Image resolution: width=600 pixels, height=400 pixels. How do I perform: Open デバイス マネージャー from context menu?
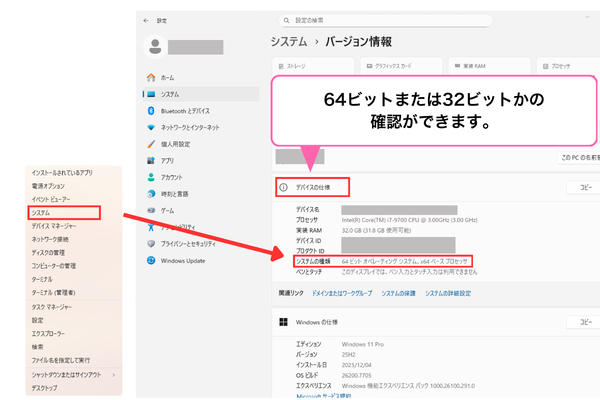point(74,226)
